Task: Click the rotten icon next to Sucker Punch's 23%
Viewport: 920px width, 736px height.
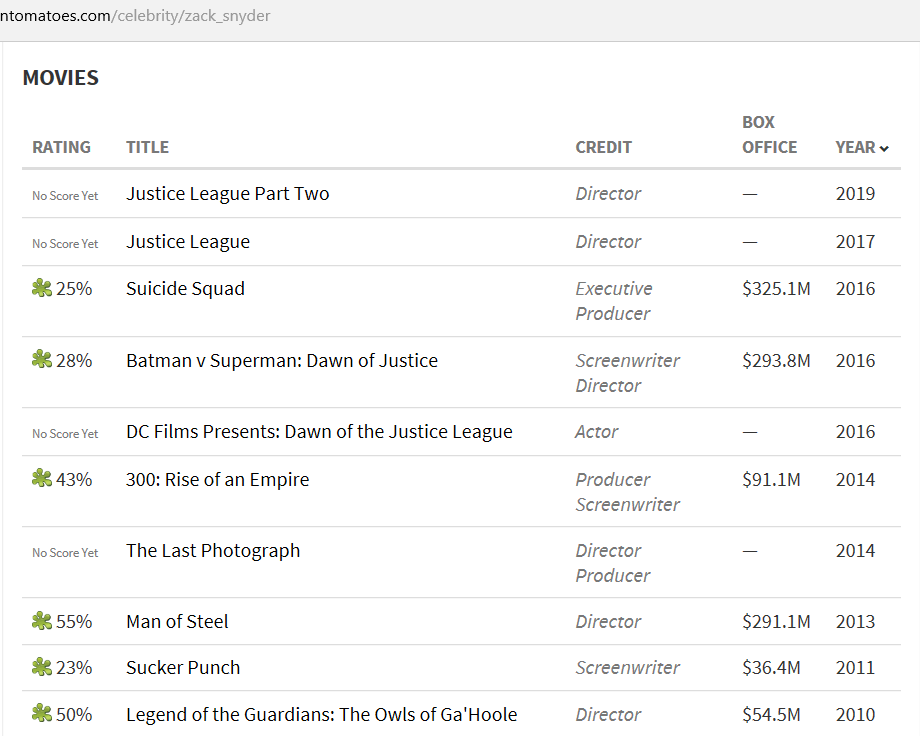Action: [x=42, y=667]
